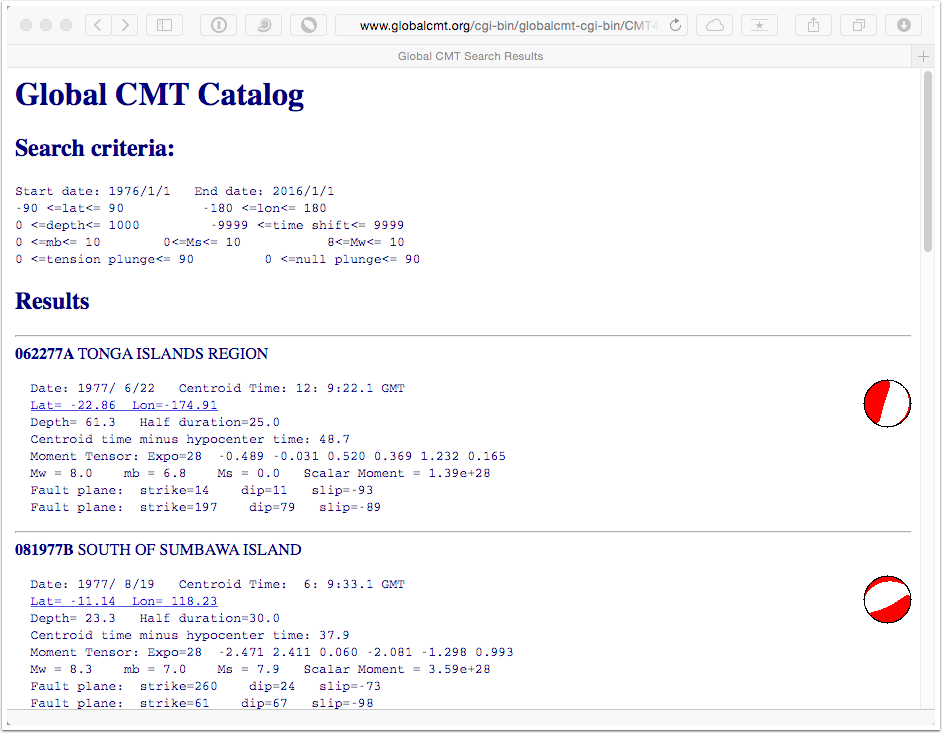The width and height of the screenshot is (942, 733).
Task: Click the Depth= 23.3 value
Action: click(73, 618)
